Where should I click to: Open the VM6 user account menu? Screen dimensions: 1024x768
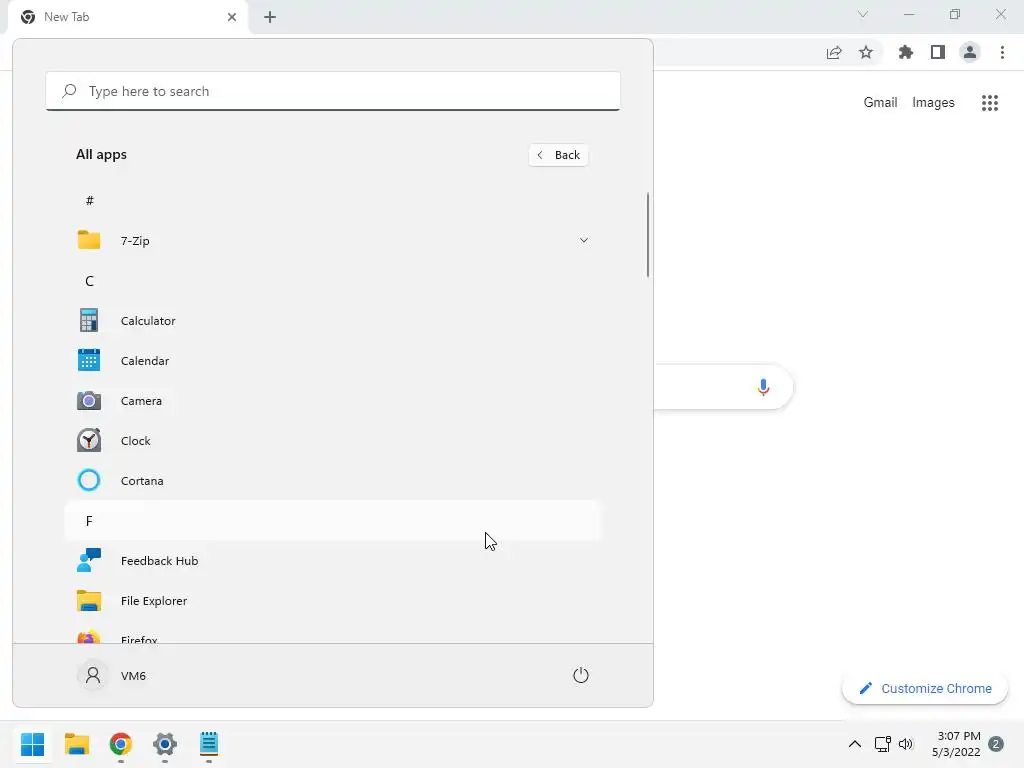point(112,675)
